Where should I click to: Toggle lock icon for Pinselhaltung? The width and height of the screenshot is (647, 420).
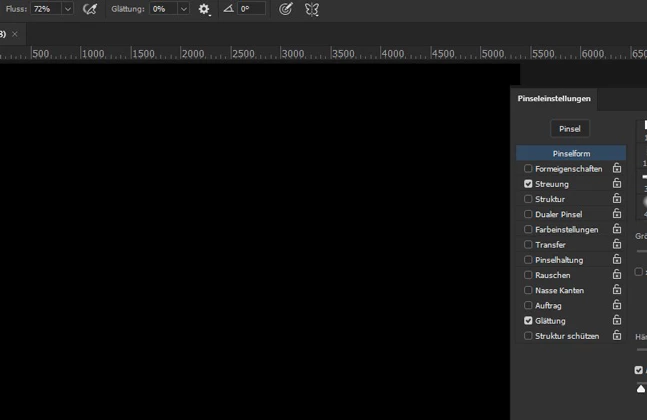pos(617,260)
